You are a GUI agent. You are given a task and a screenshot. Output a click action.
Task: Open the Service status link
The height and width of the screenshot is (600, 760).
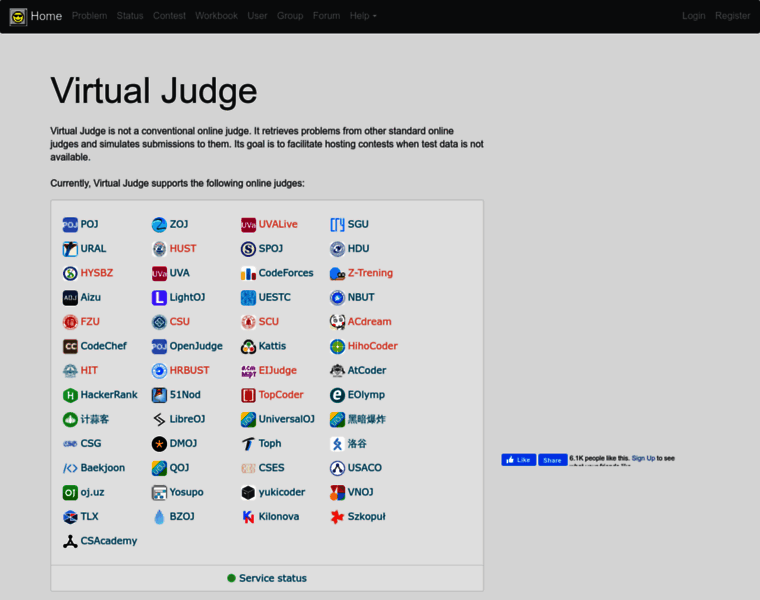click(272, 578)
